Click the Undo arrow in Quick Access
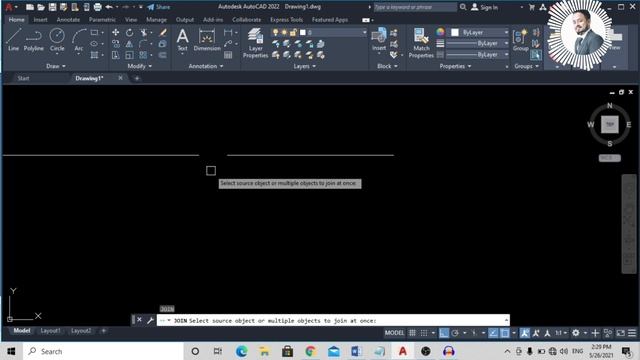Viewport: 640px width, 360px height. [x=109, y=7]
